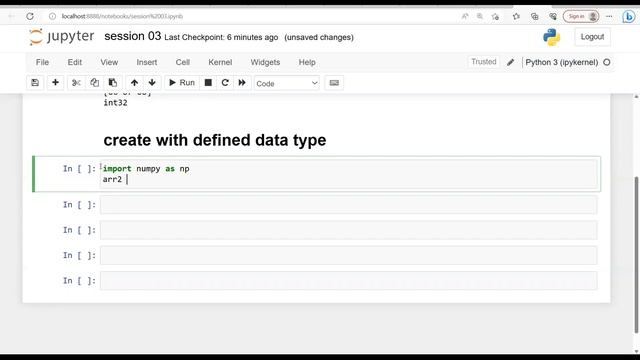640x360 pixels.
Task: Click browser Sign in button
Action: coord(581,16)
